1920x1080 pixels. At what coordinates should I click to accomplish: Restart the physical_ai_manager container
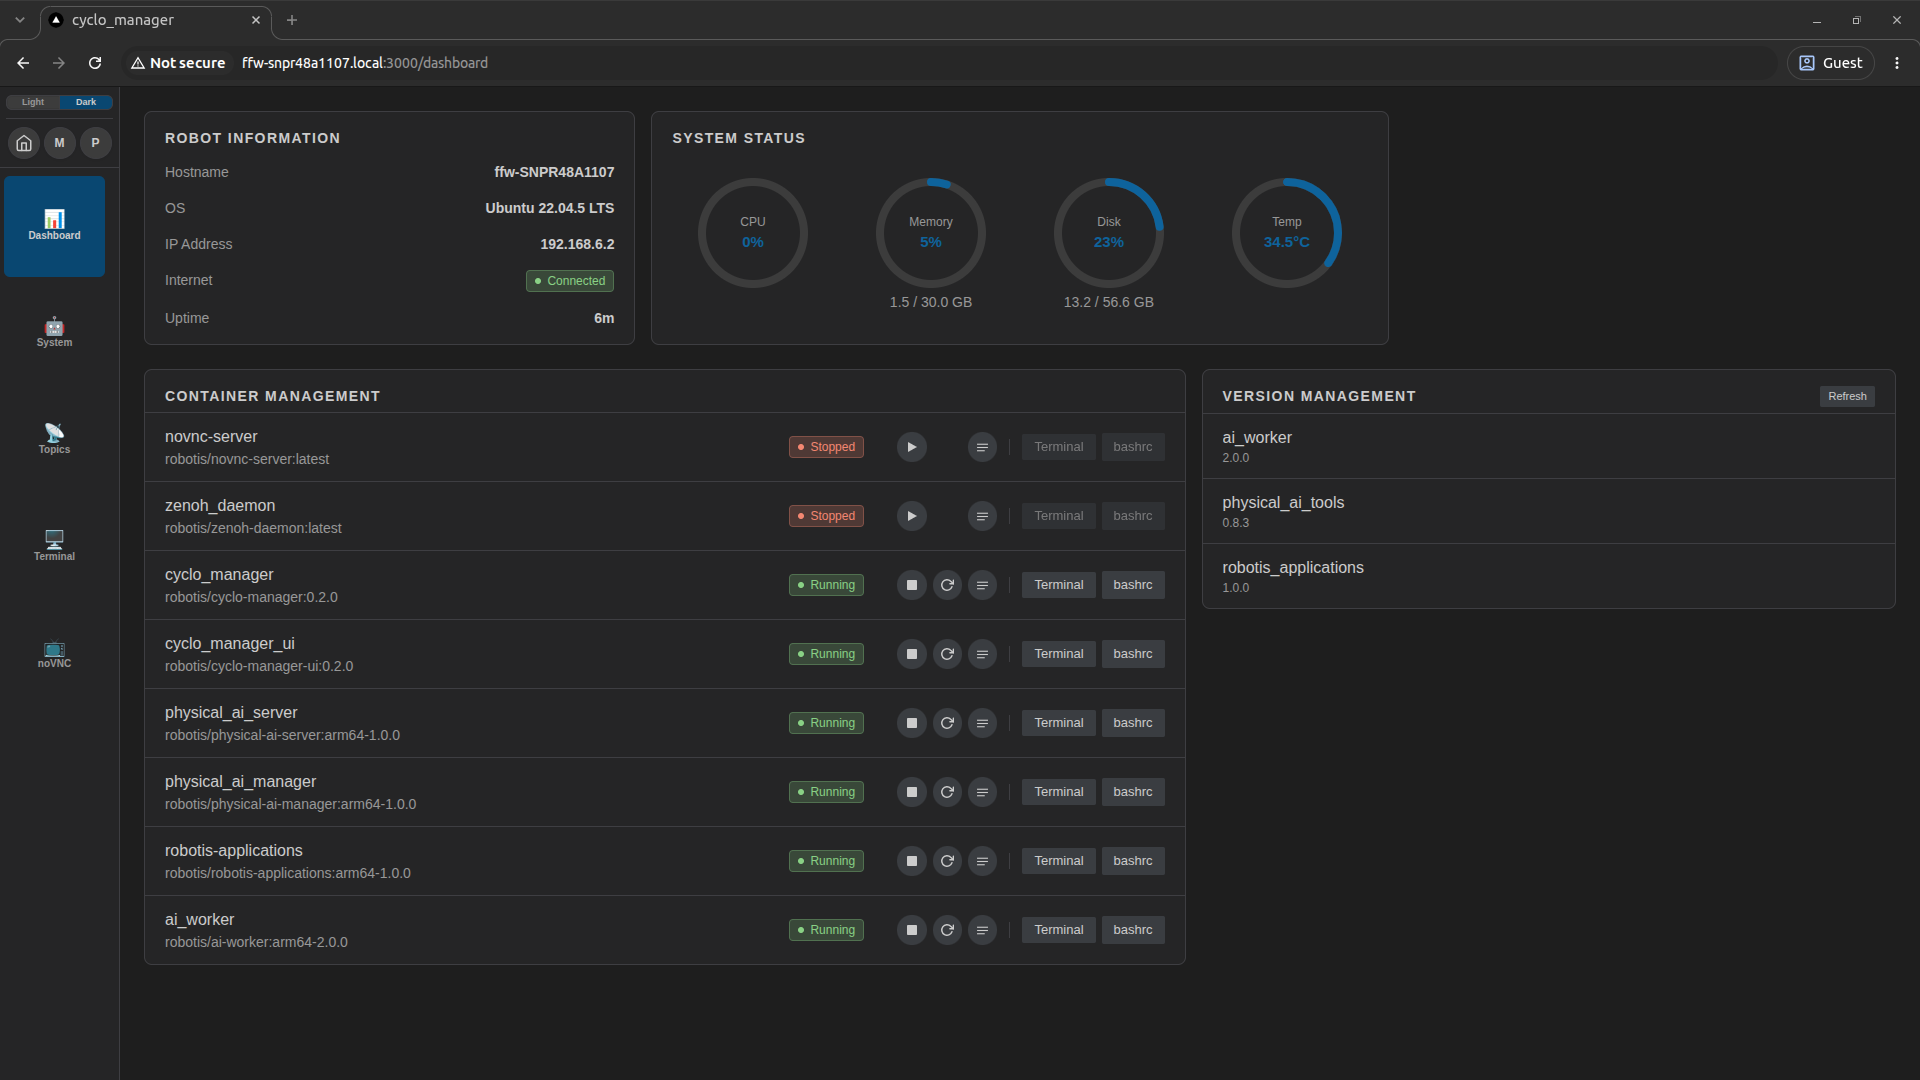click(947, 792)
